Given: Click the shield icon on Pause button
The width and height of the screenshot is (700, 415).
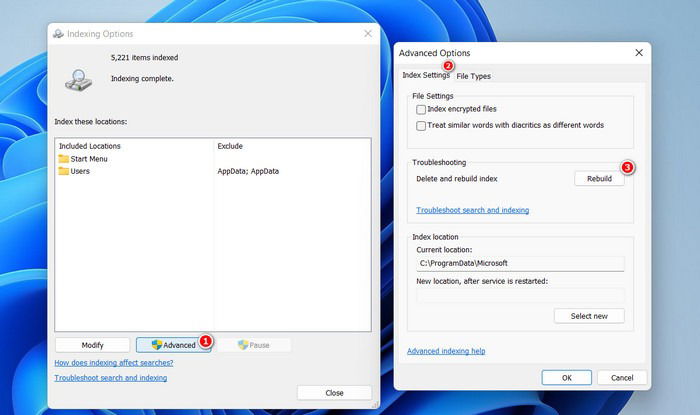Looking at the screenshot, I should click(243, 345).
